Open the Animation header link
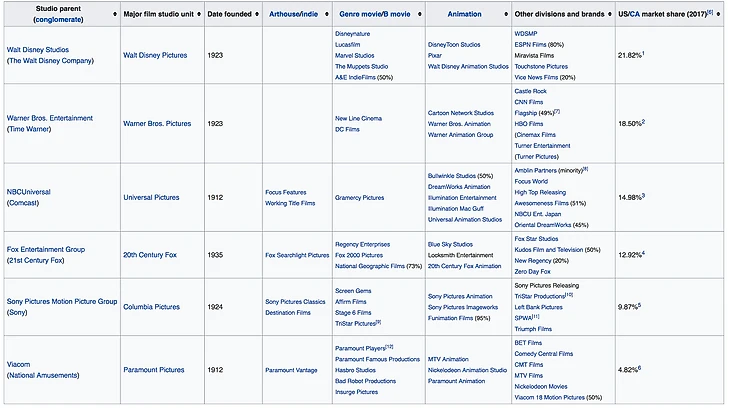 (464, 14)
